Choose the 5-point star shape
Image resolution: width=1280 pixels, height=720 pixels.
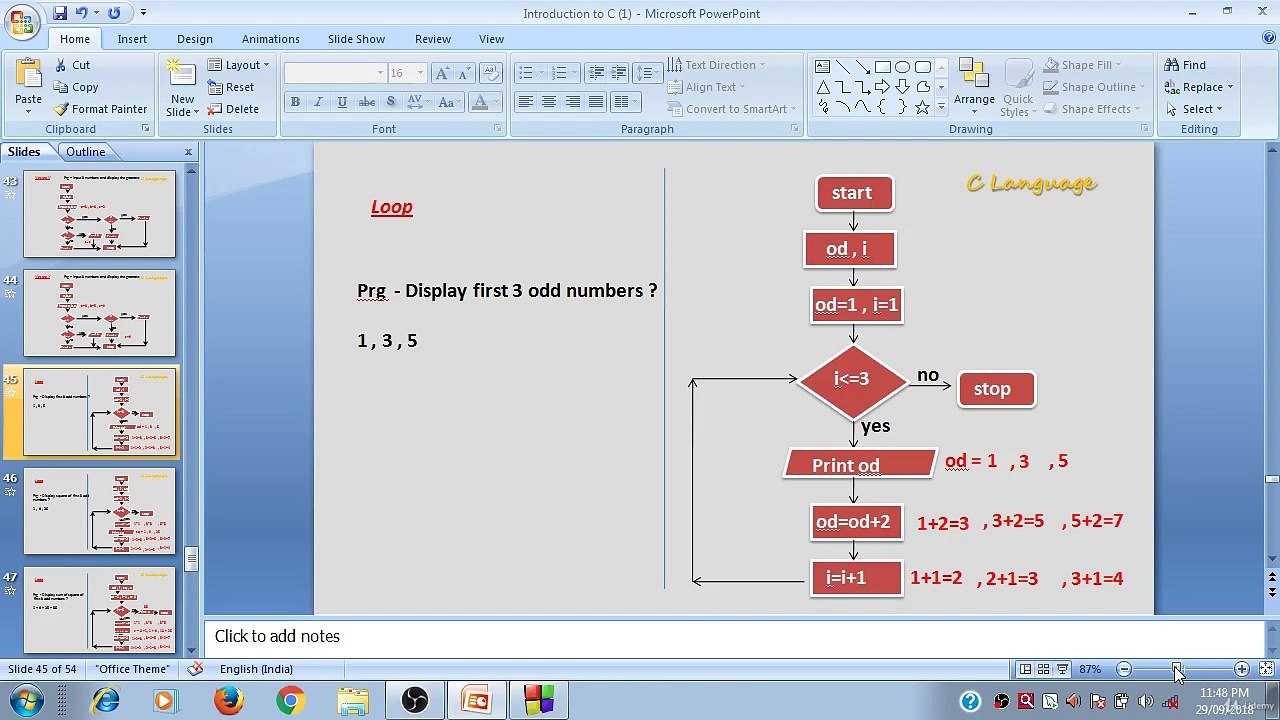click(x=922, y=107)
